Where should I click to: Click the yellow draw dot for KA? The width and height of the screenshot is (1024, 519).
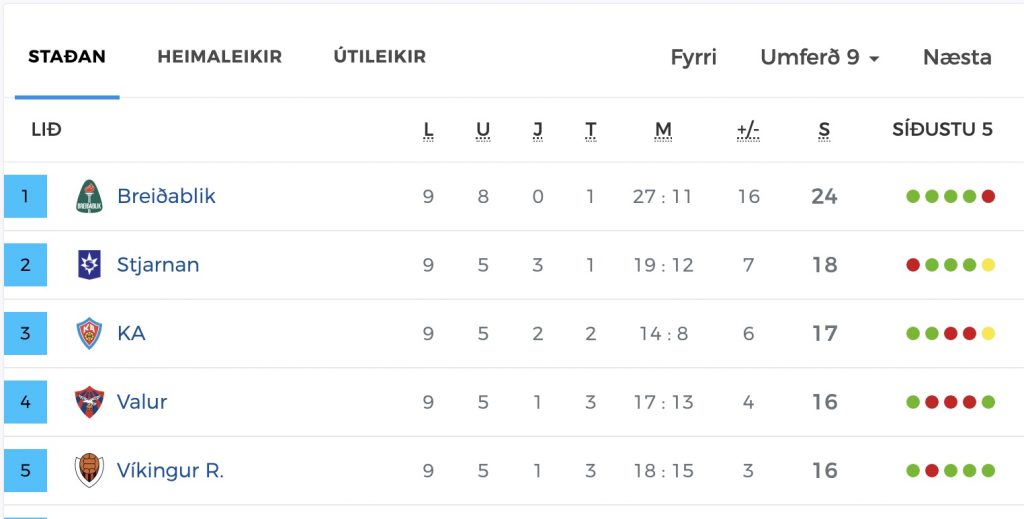coord(988,333)
